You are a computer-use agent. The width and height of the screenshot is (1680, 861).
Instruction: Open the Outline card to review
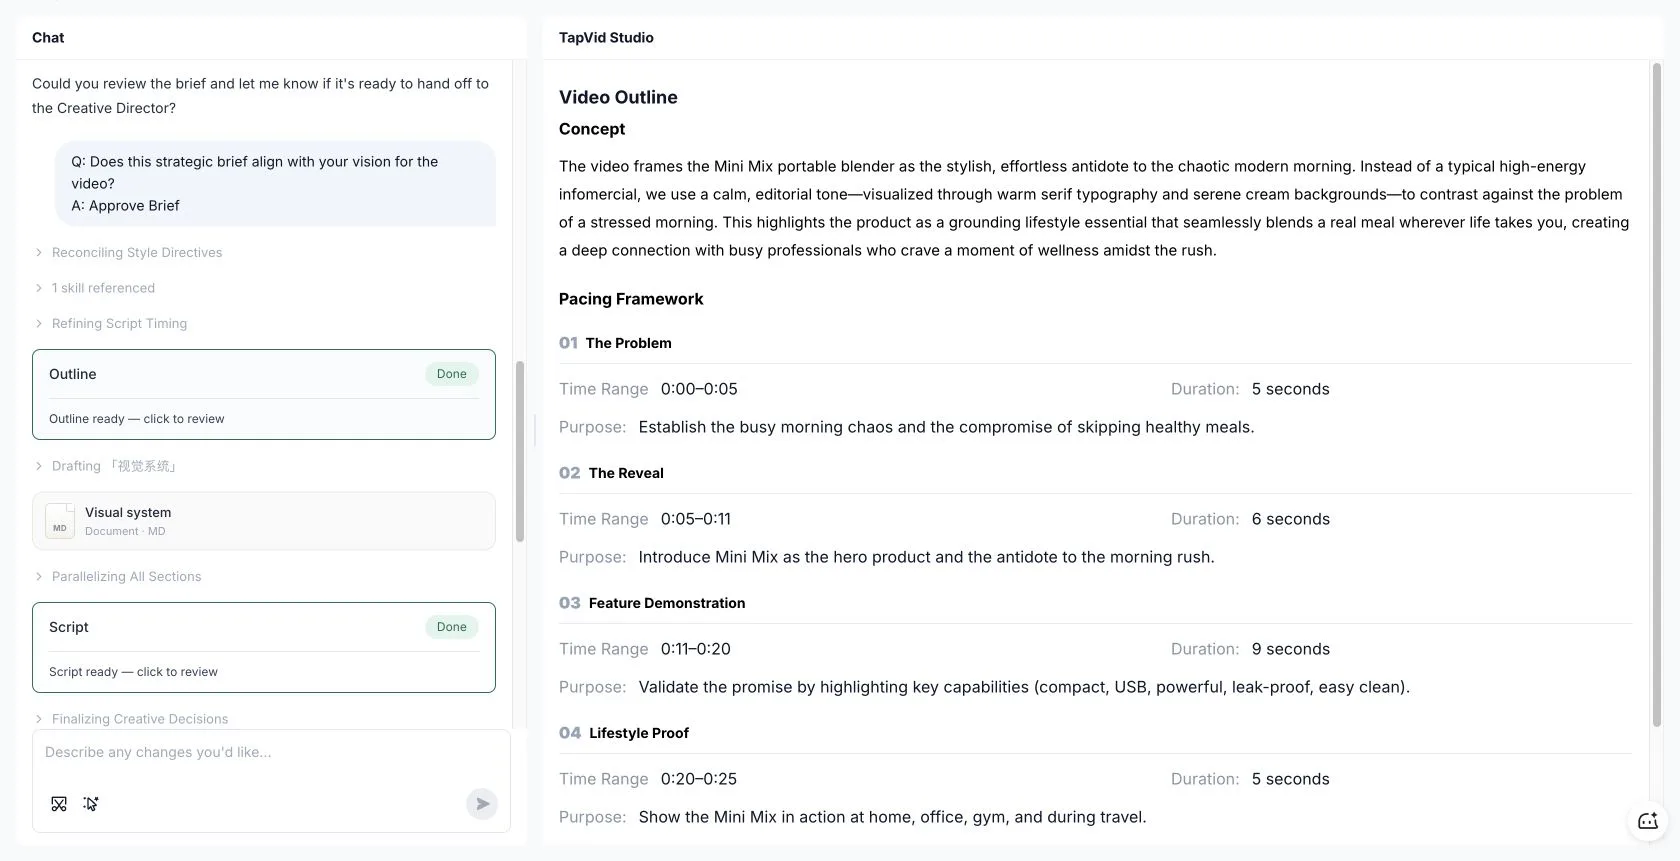(264, 394)
